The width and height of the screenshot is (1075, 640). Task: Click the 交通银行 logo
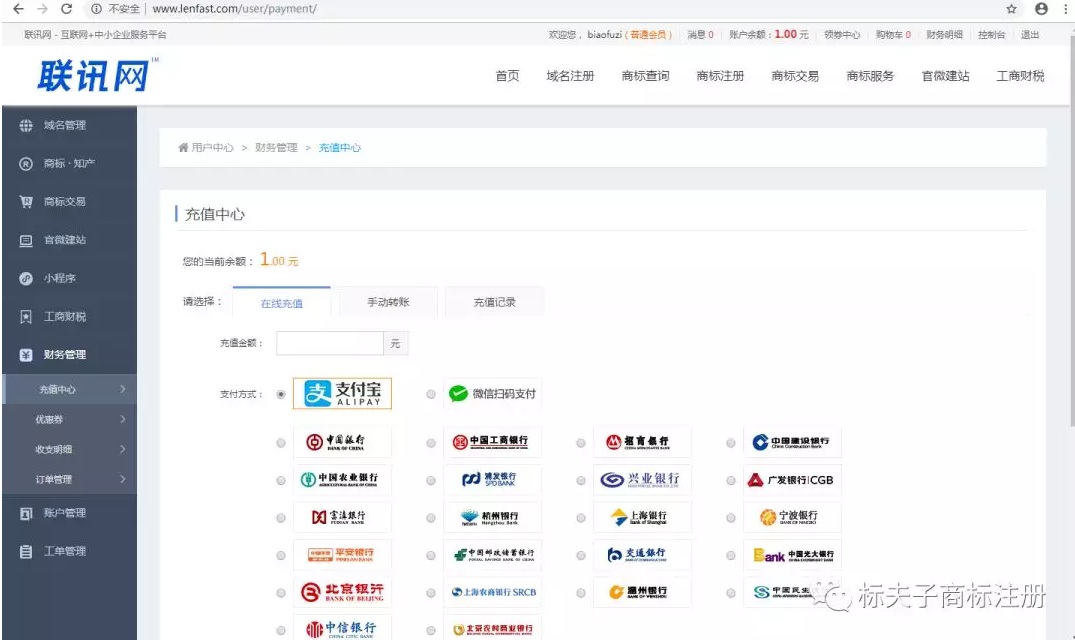pos(642,554)
